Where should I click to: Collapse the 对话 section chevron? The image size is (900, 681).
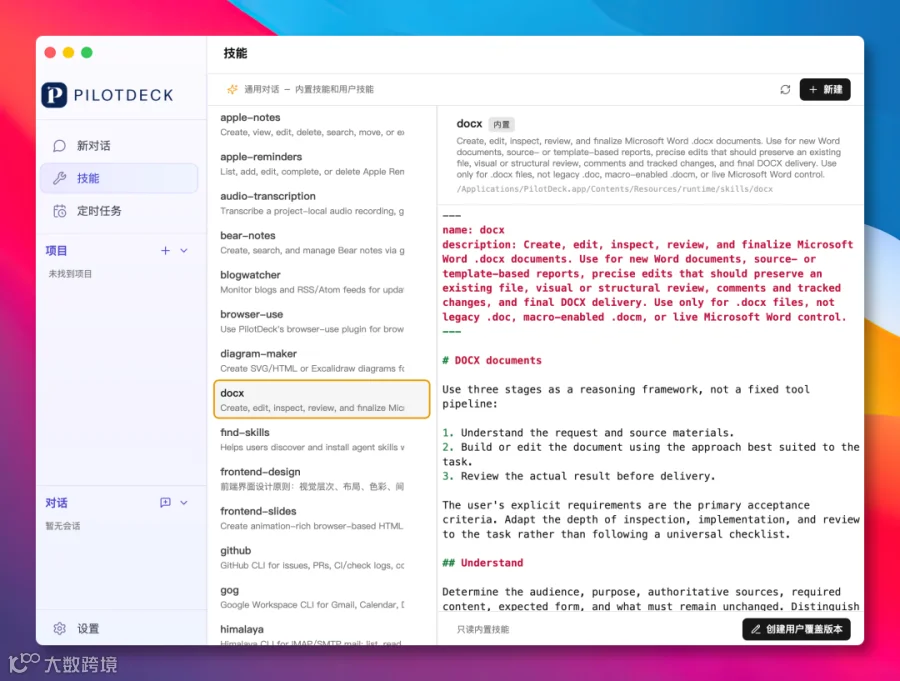[x=184, y=502]
